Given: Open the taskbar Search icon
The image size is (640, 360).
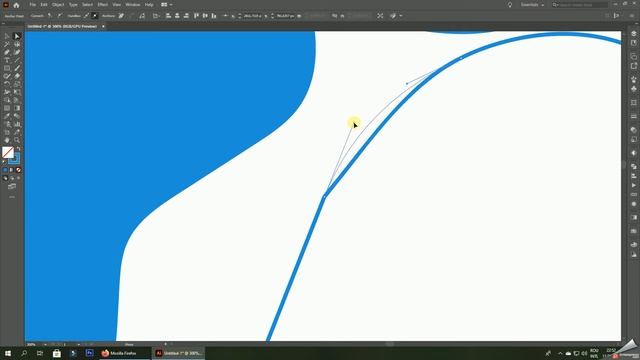Looking at the screenshot, I should (24, 353).
